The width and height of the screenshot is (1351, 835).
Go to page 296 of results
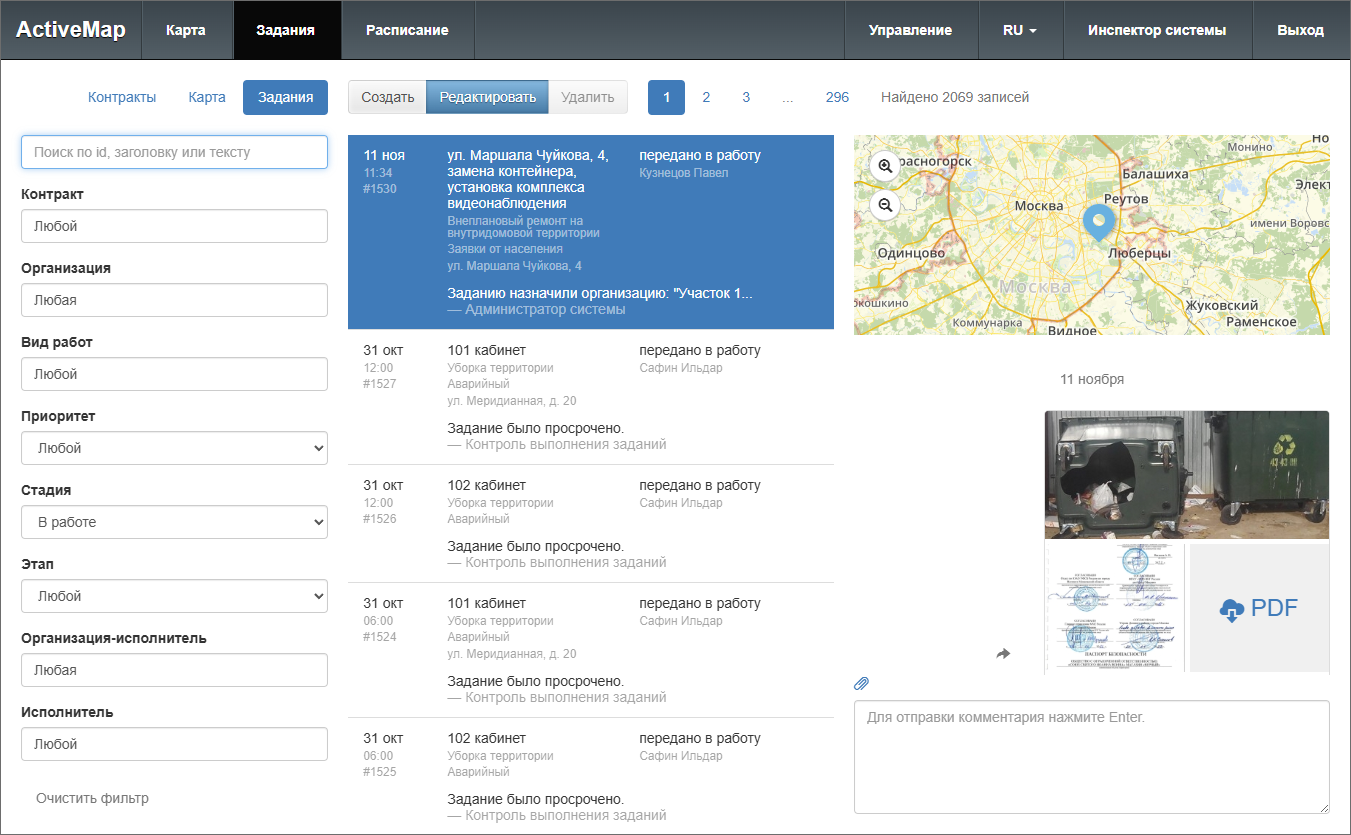pyautogui.click(x=837, y=97)
